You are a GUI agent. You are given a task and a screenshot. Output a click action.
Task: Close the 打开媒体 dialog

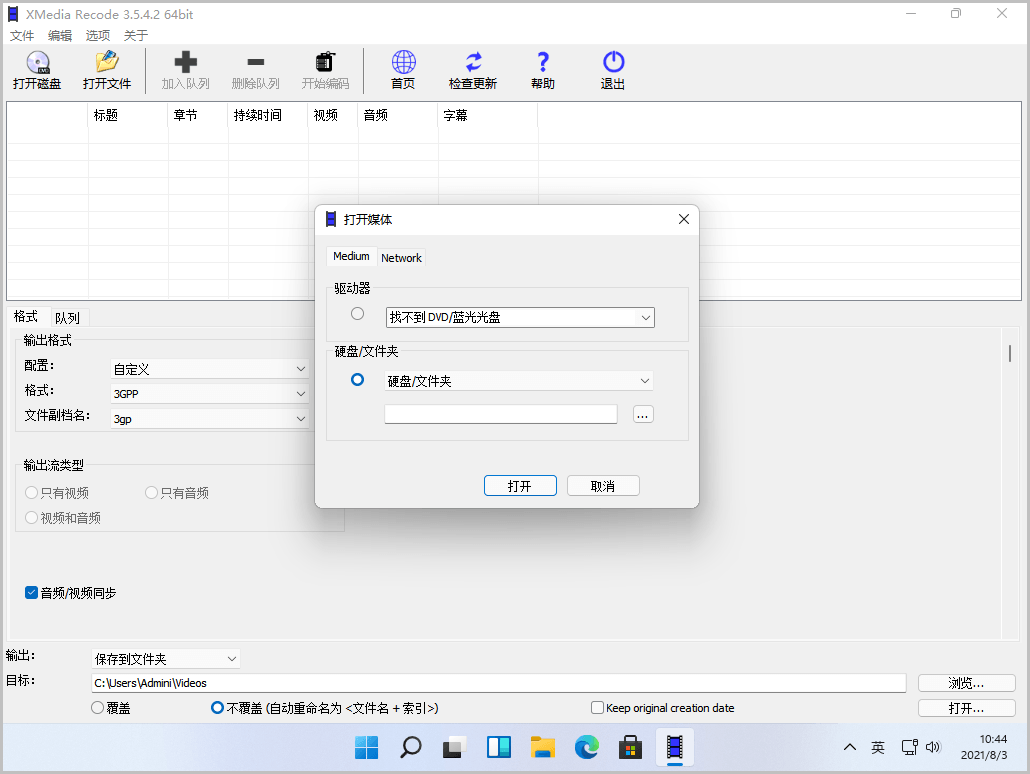(x=684, y=219)
